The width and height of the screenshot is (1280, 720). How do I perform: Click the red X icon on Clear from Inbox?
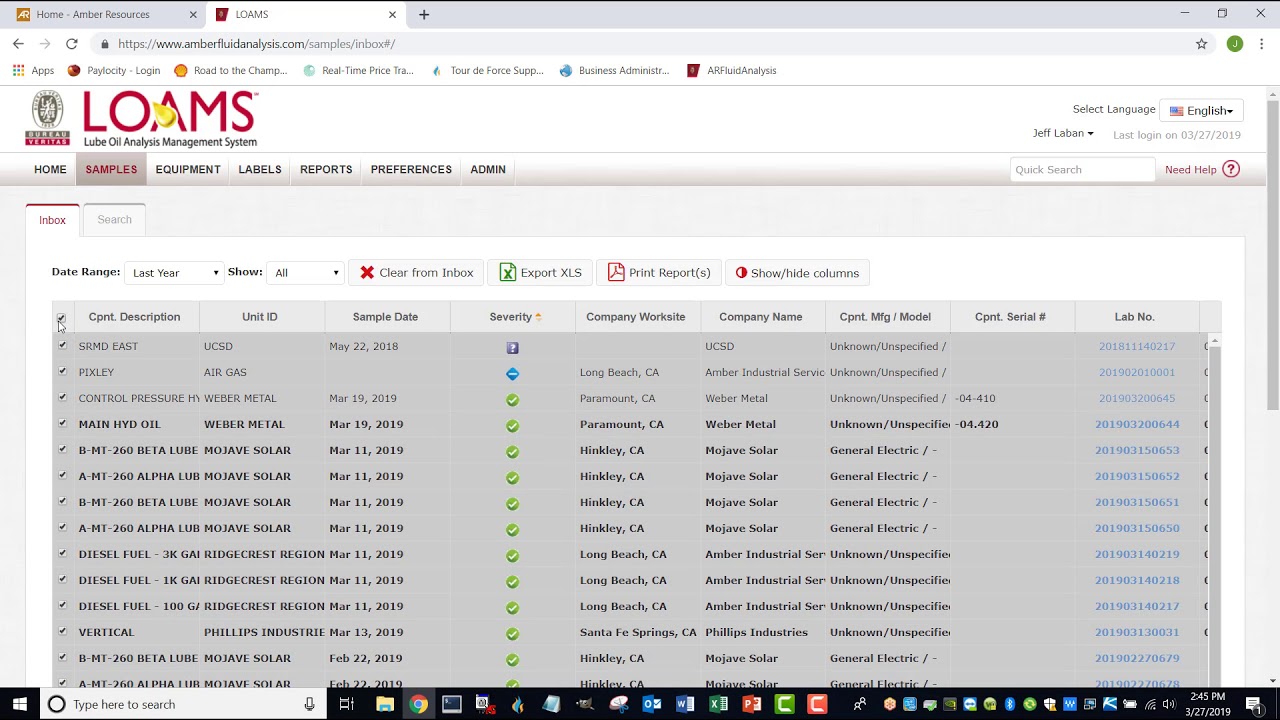(x=367, y=273)
